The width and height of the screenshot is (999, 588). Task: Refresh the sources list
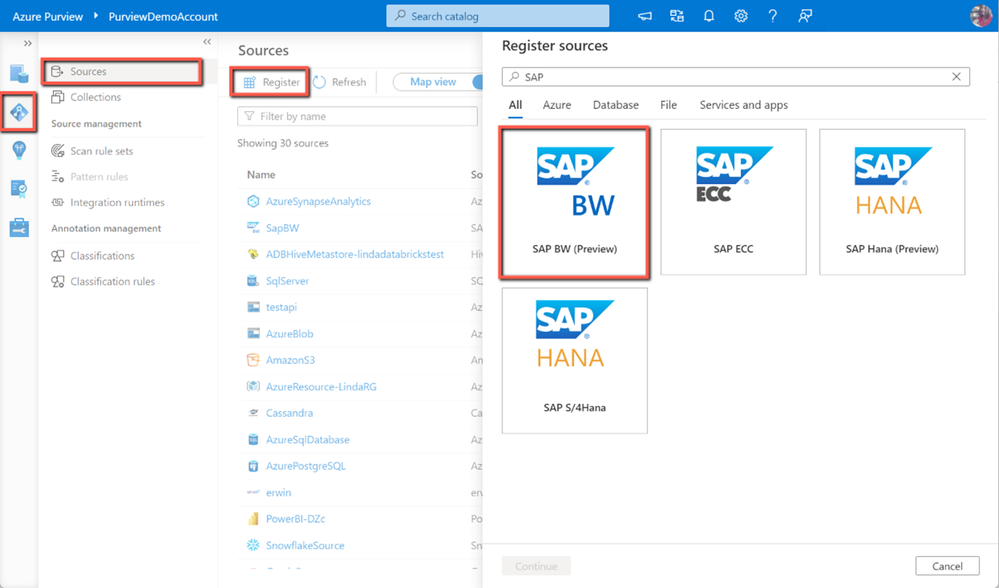(x=340, y=82)
